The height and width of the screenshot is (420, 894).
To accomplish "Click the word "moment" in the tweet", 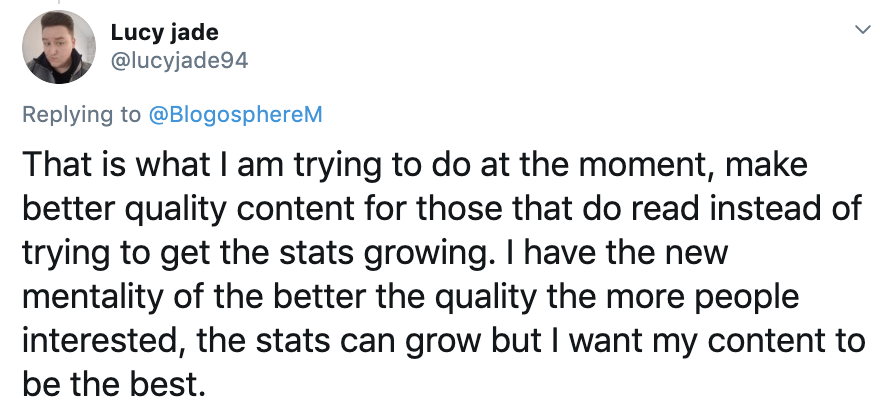I will (x=631, y=165).
